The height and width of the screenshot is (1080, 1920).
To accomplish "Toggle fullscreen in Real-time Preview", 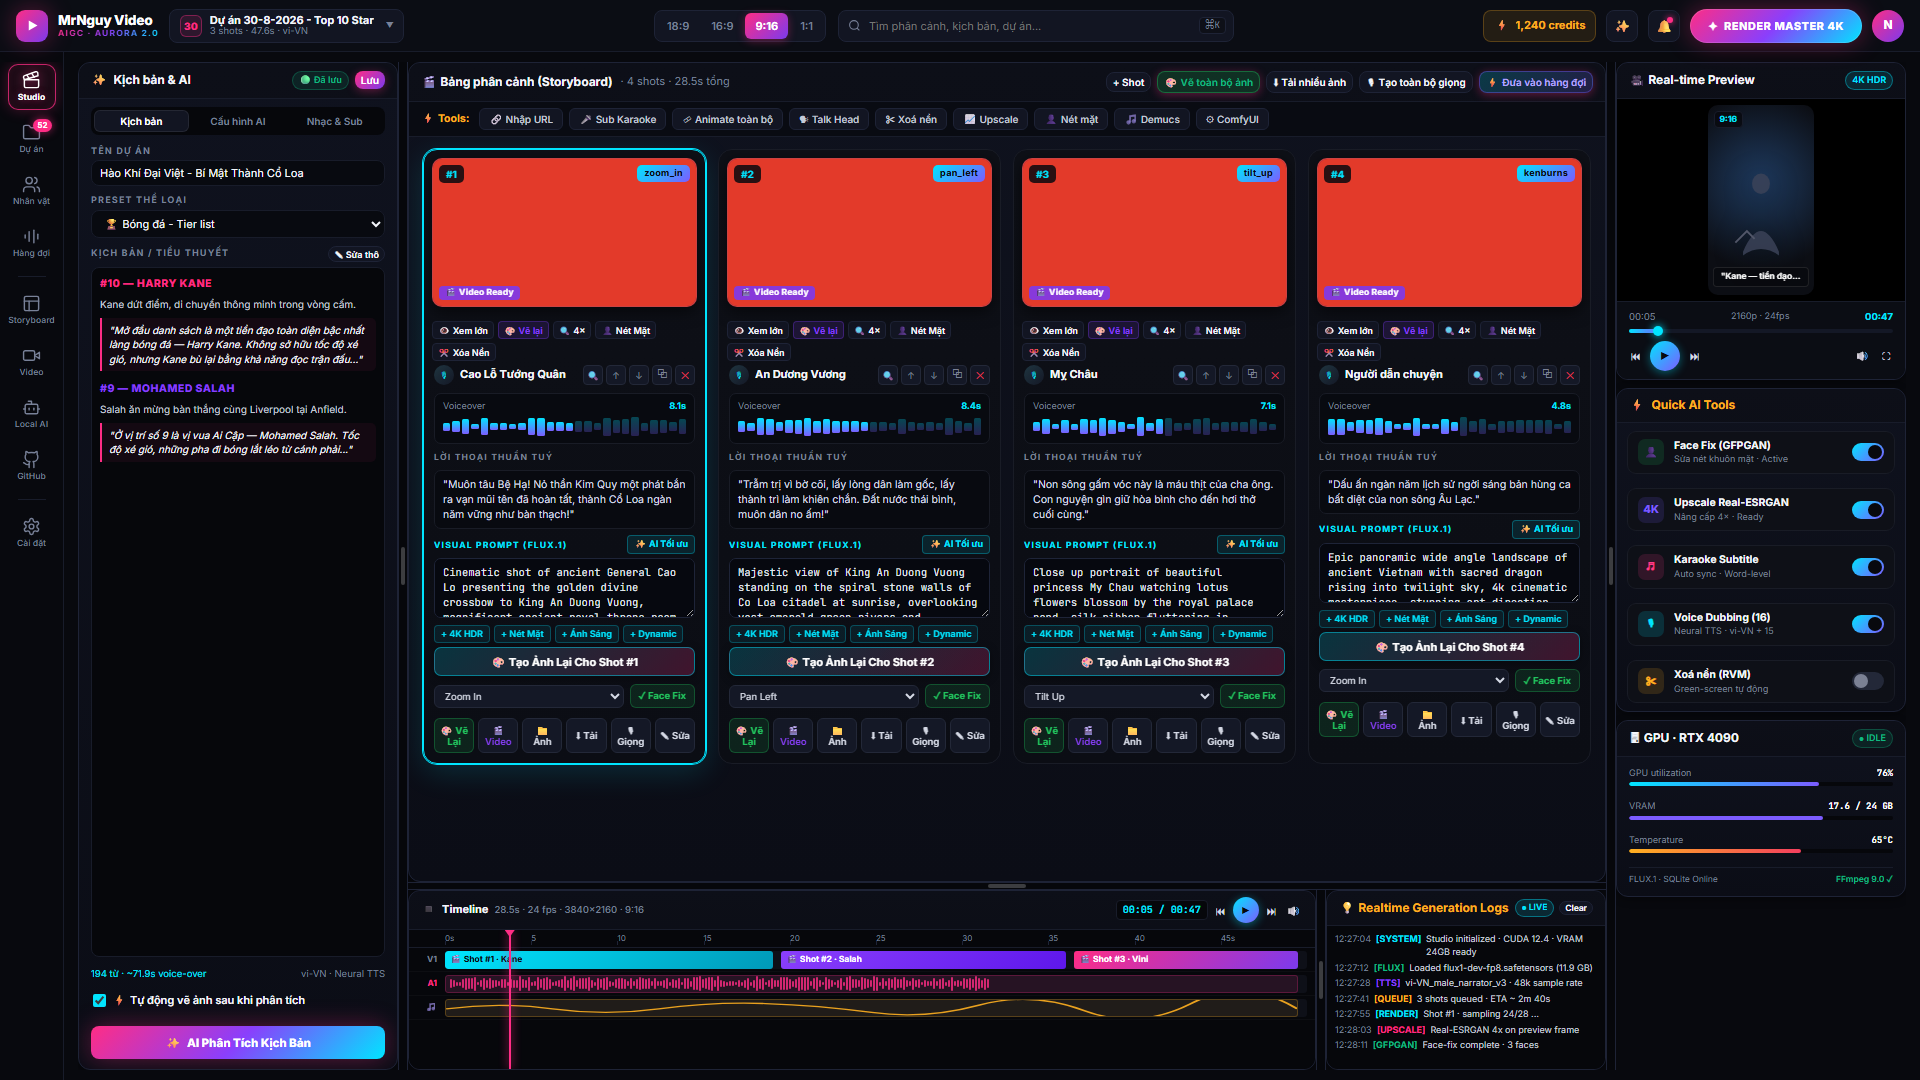I will (1886, 356).
